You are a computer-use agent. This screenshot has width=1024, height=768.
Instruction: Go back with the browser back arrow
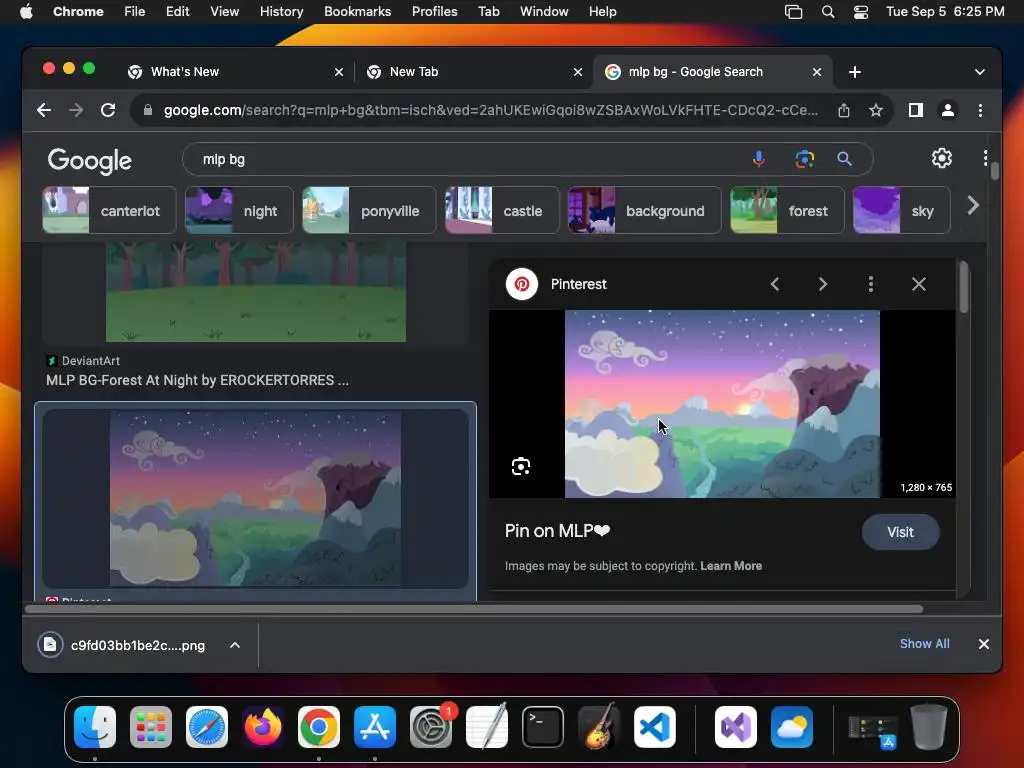(x=44, y=110)
